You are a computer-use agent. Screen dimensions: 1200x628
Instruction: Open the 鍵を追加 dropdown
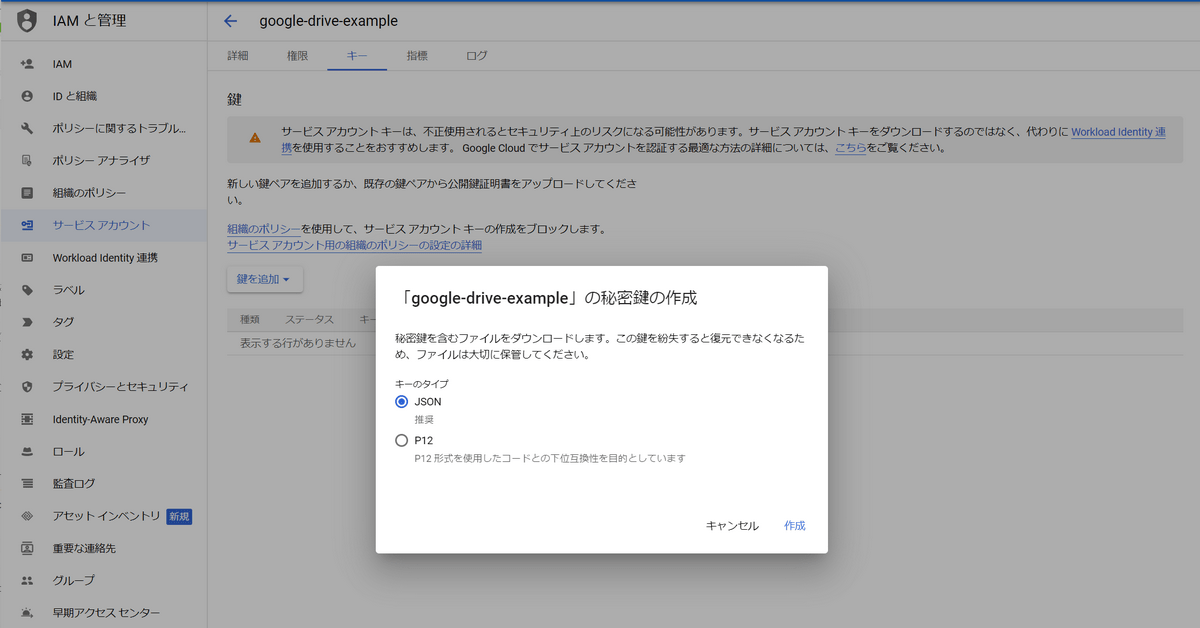(264, 280)
